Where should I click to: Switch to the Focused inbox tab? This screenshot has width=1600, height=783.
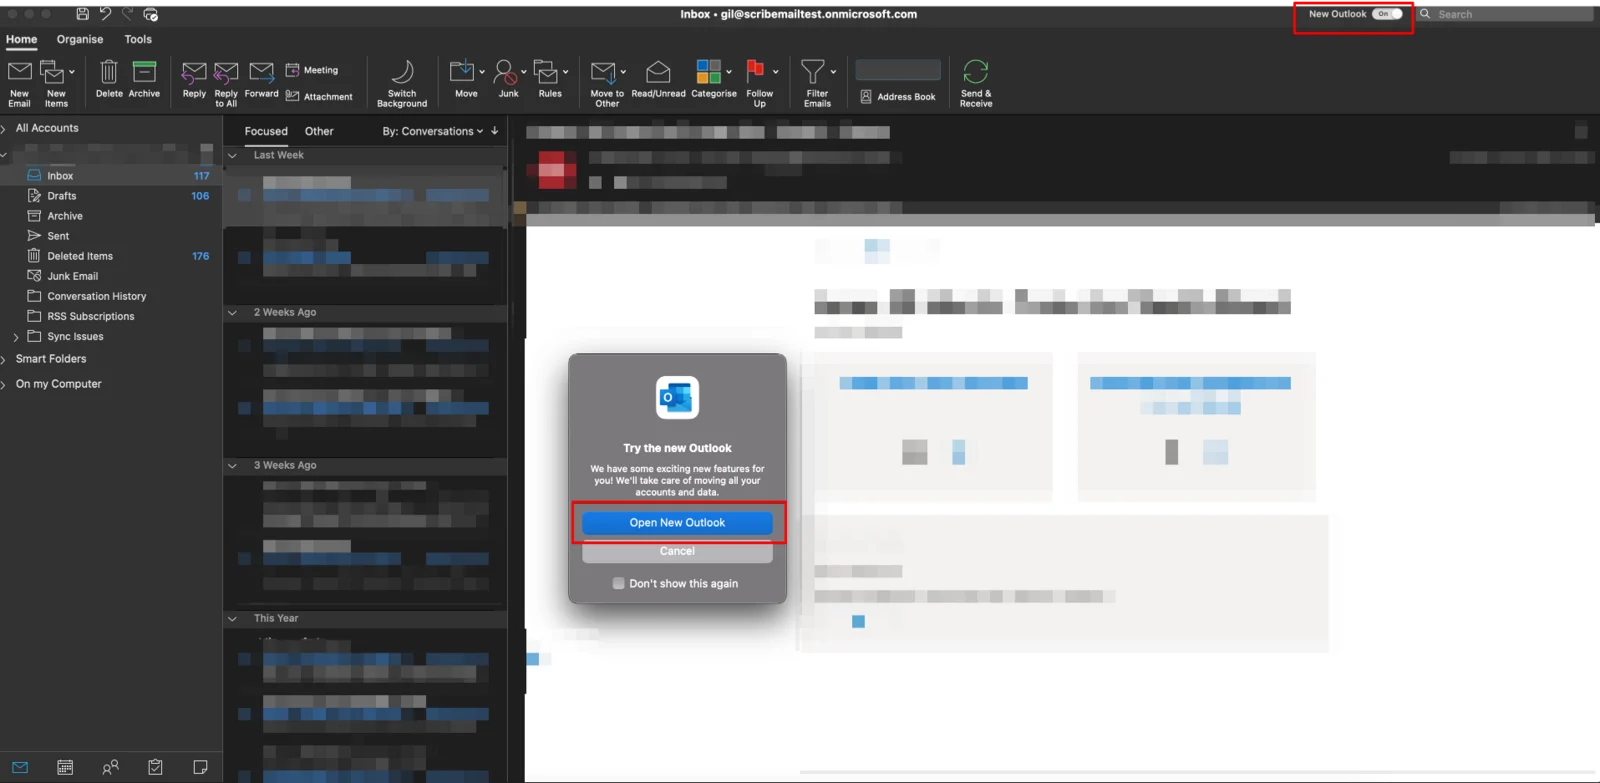(266, 131)
